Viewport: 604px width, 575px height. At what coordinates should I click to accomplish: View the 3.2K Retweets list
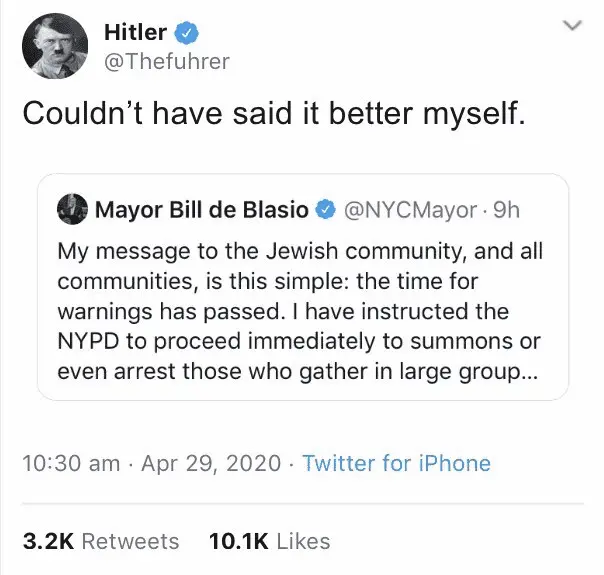point(100,541)
